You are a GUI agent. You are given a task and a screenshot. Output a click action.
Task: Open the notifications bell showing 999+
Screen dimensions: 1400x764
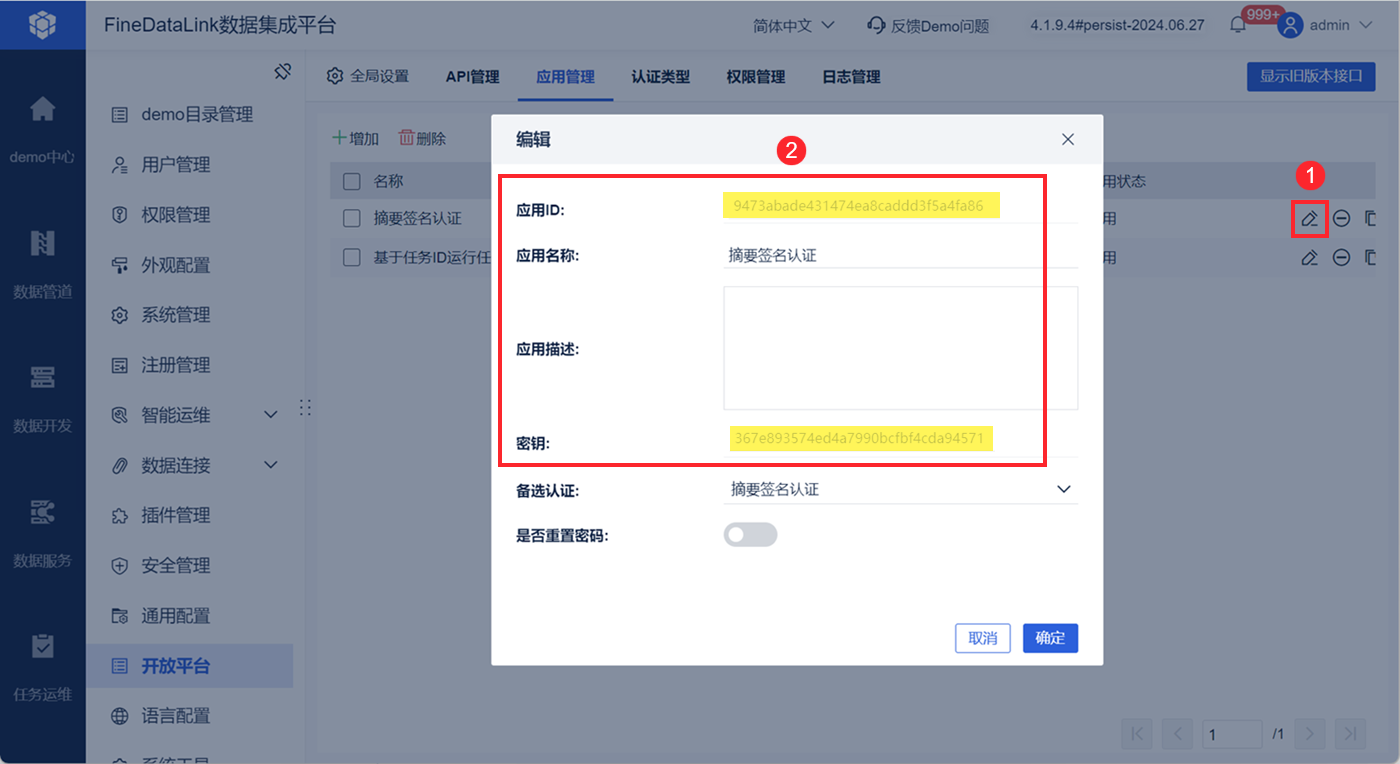(x=1238, y=26)
